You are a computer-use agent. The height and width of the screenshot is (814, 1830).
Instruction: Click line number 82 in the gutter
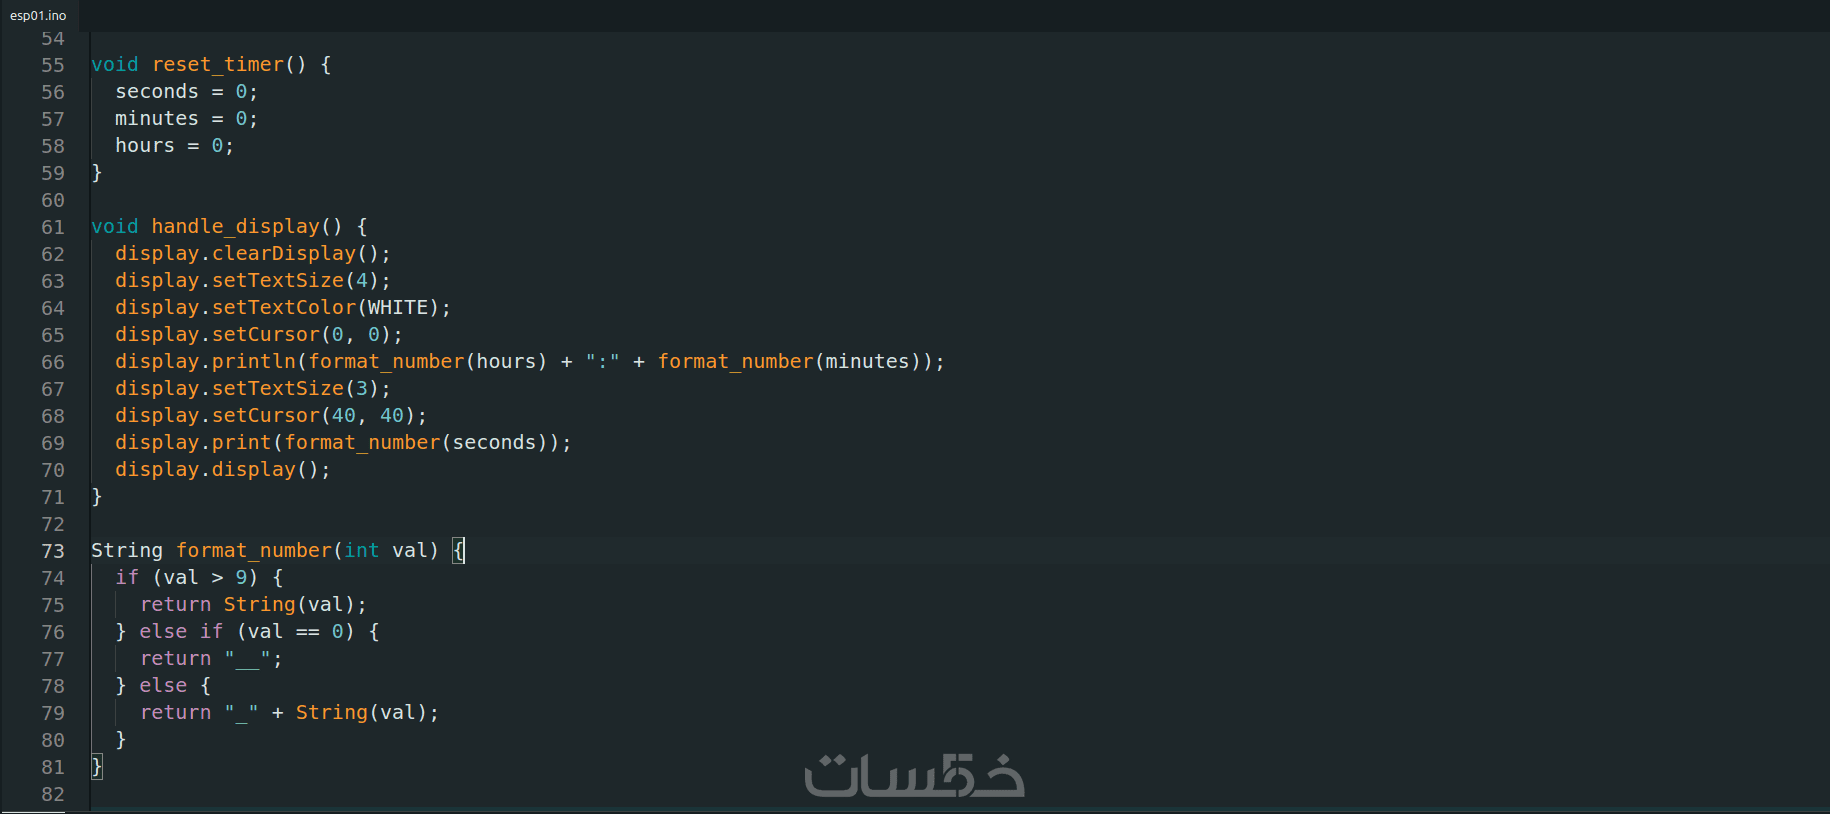coord(53,794)
